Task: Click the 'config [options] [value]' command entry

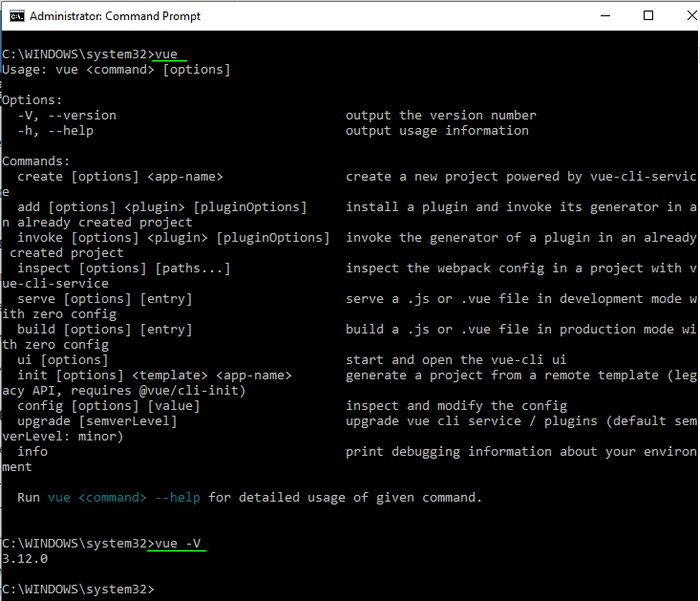Action: tap(108, 406)
